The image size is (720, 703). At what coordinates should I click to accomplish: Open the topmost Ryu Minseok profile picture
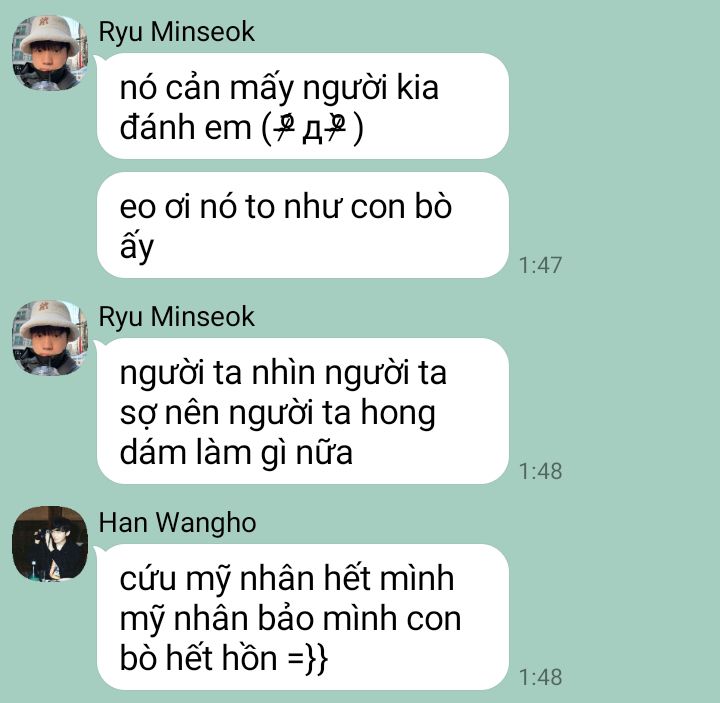click(50, 52)
